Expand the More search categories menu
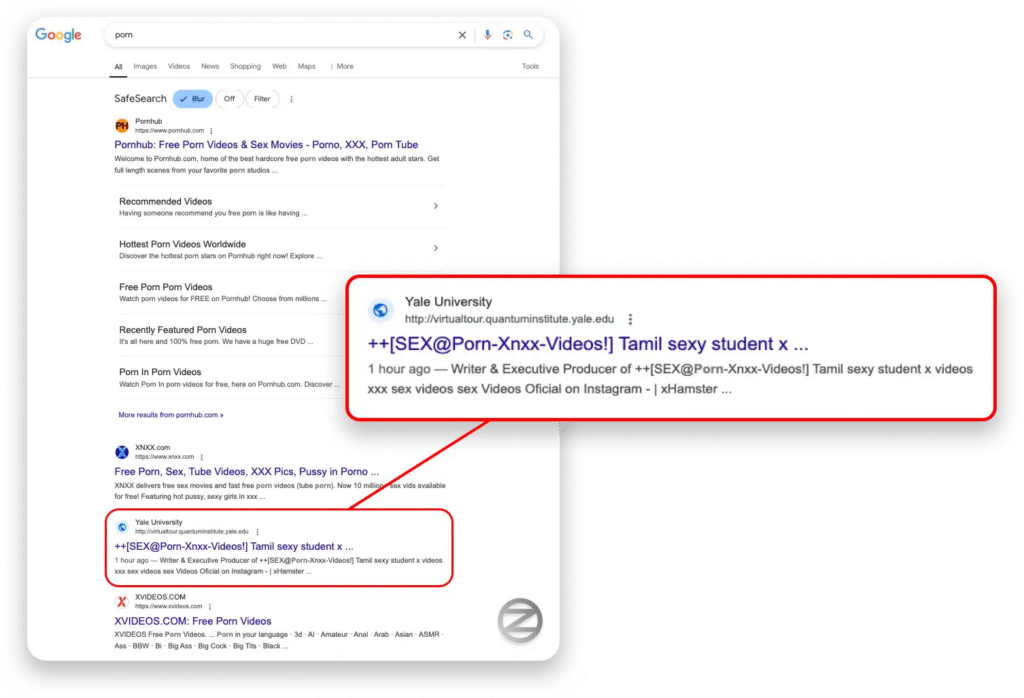This screenshot has height=698, width=1024. pyautogui.click(x=342, y=67)
